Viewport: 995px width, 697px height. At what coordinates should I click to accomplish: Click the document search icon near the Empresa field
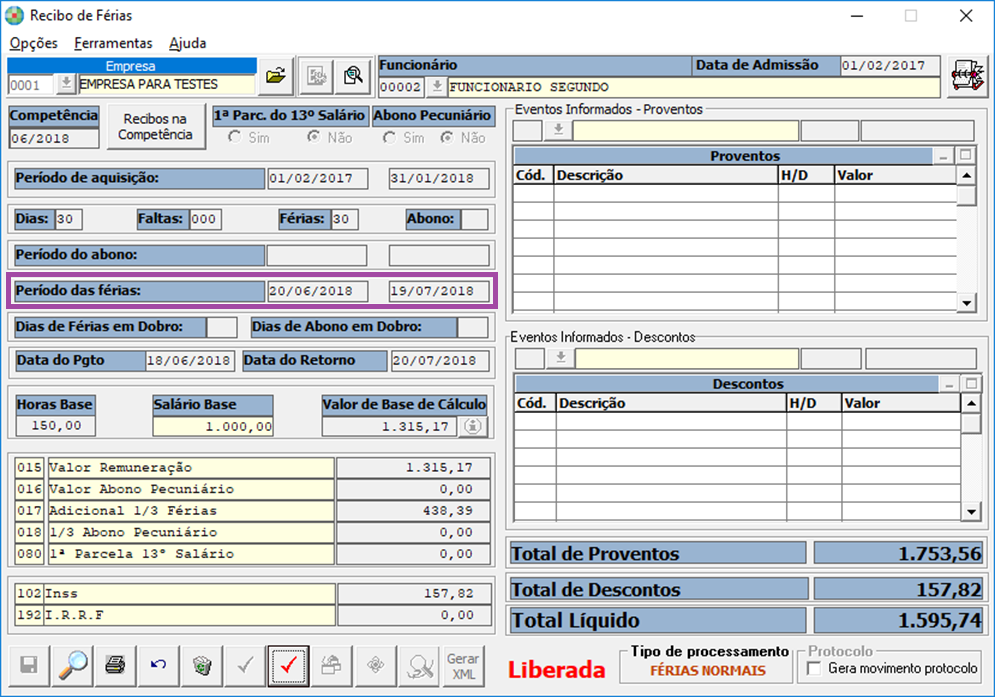click(x=353, y=76)
